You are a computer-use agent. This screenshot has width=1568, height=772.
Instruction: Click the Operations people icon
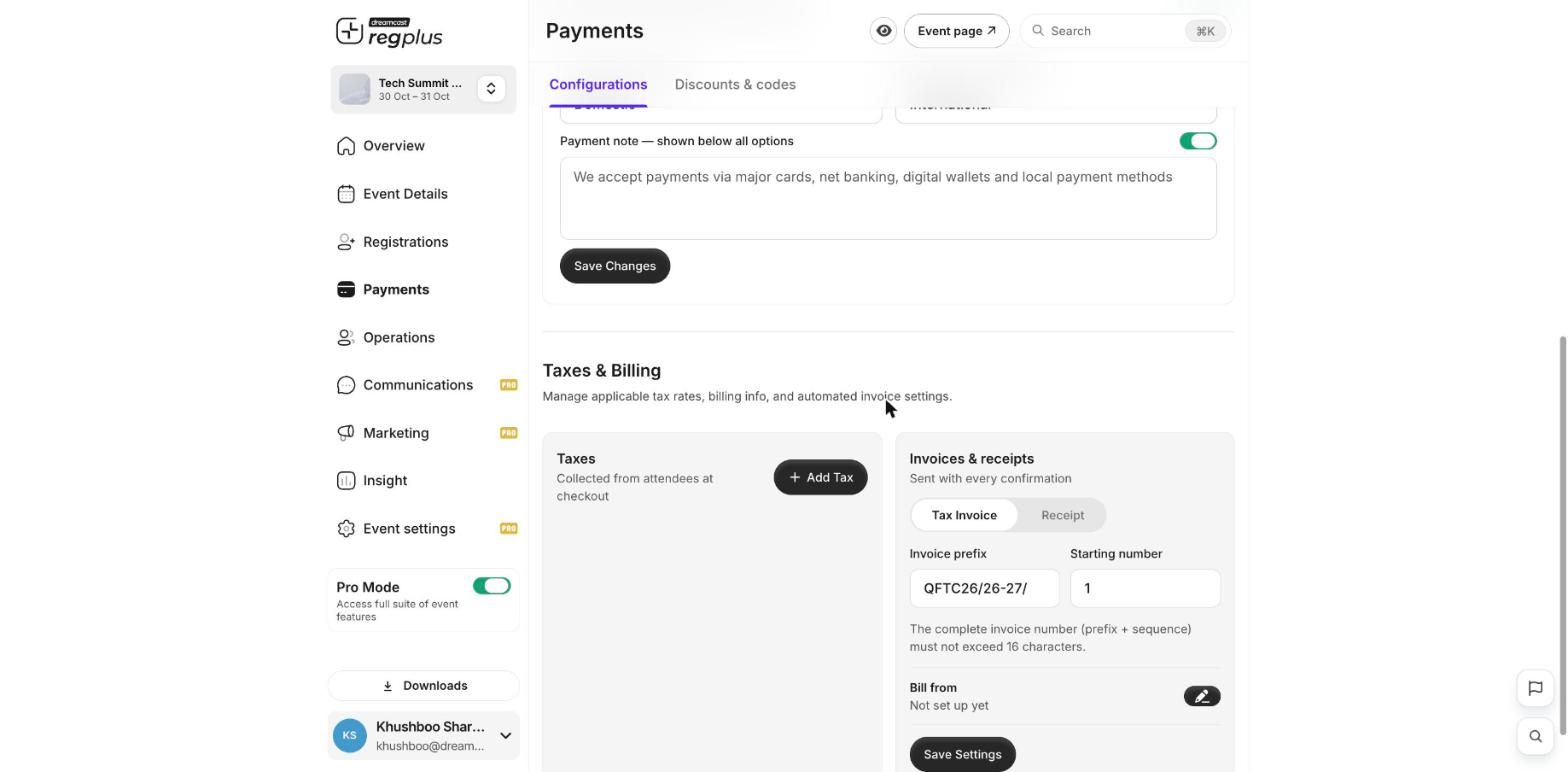(346, 338)
